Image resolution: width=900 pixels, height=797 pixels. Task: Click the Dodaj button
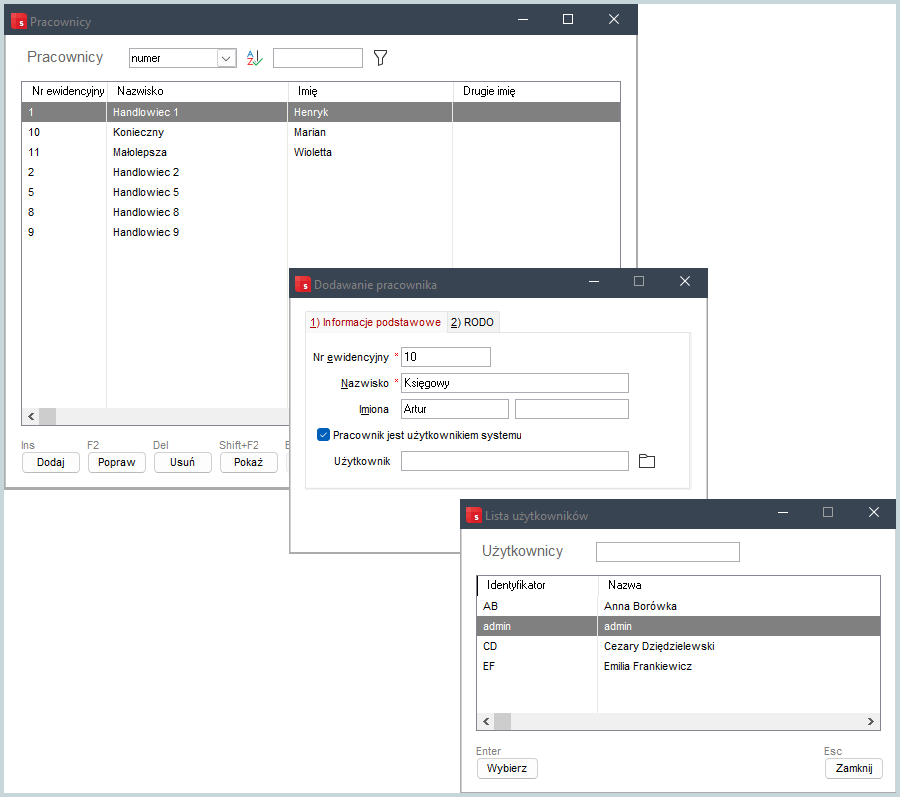[x=51, y=462]
